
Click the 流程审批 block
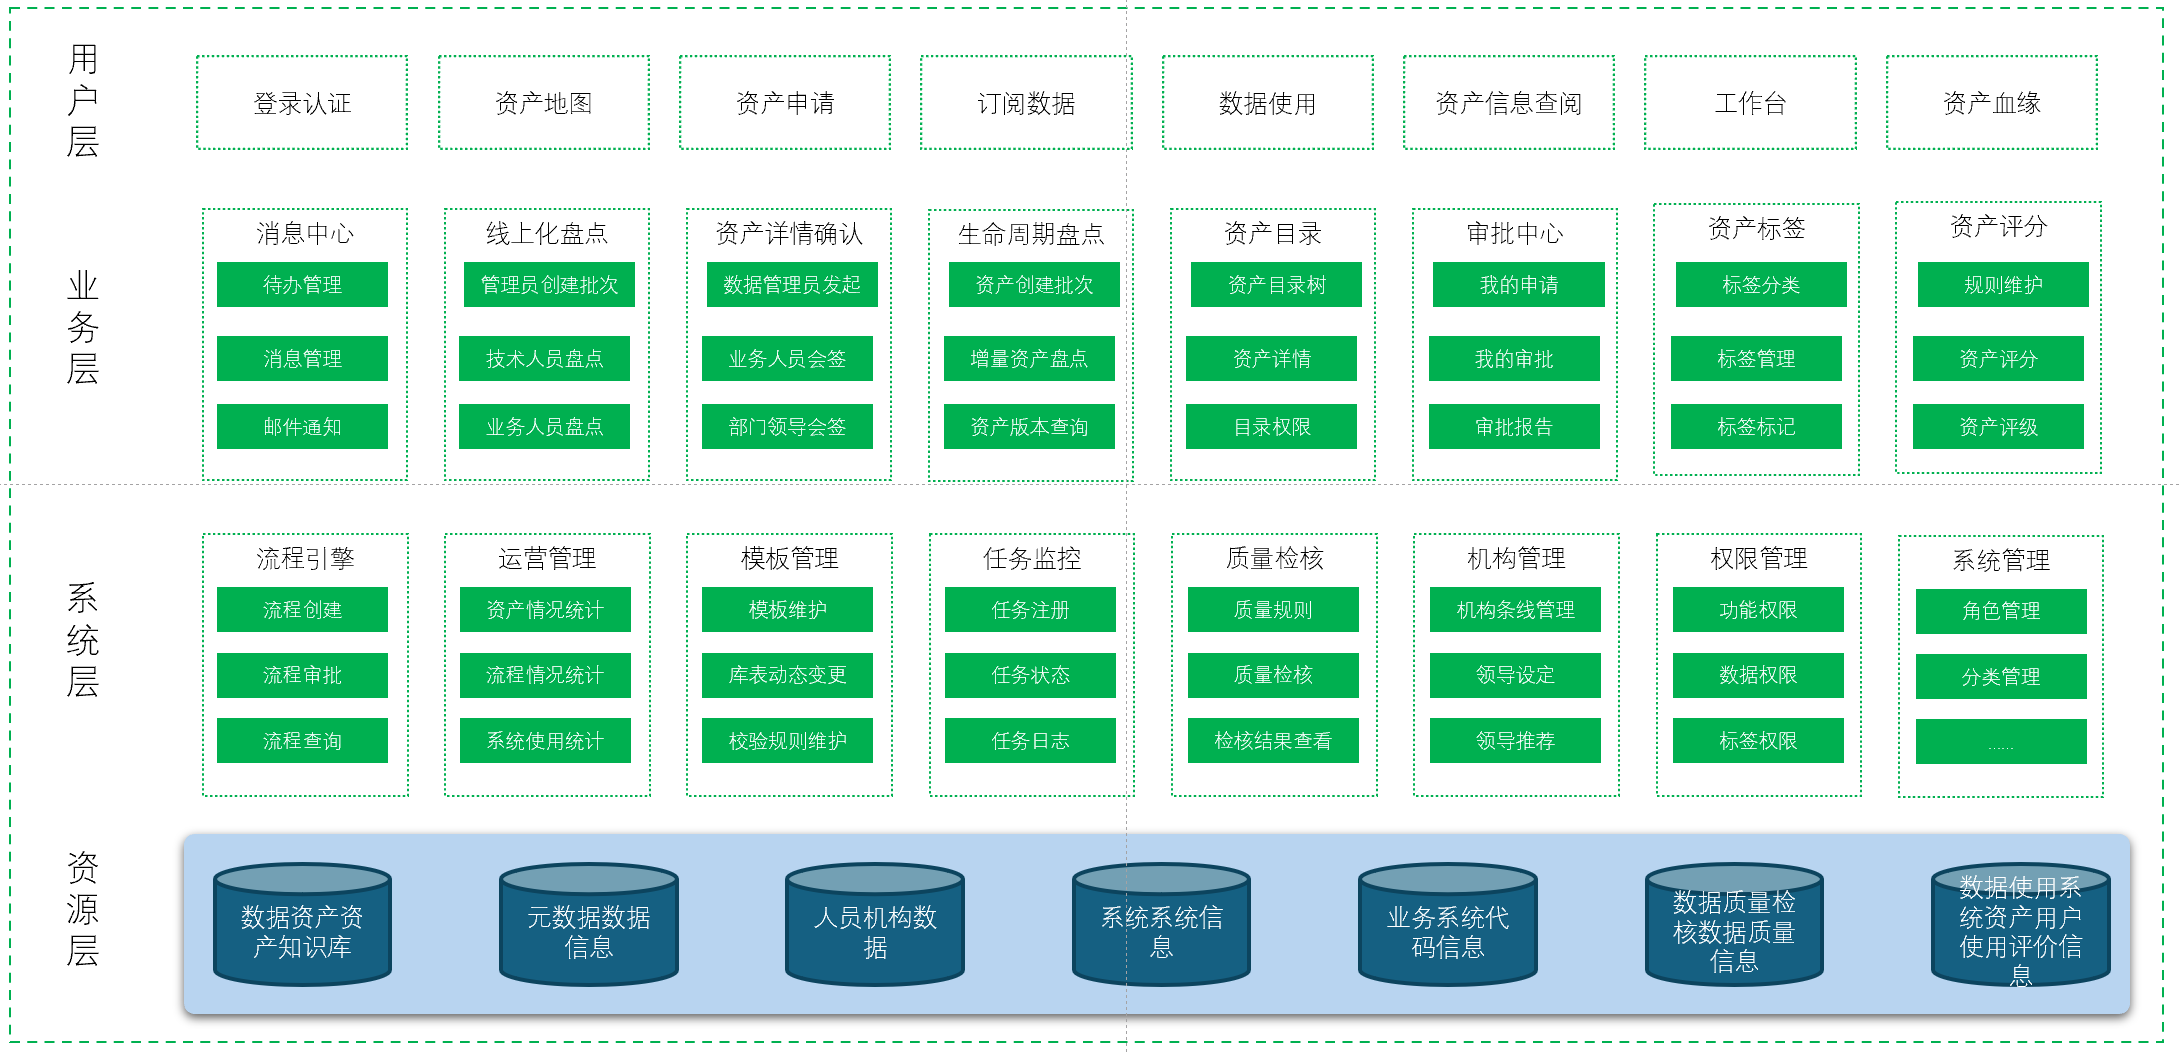[302, 675]
